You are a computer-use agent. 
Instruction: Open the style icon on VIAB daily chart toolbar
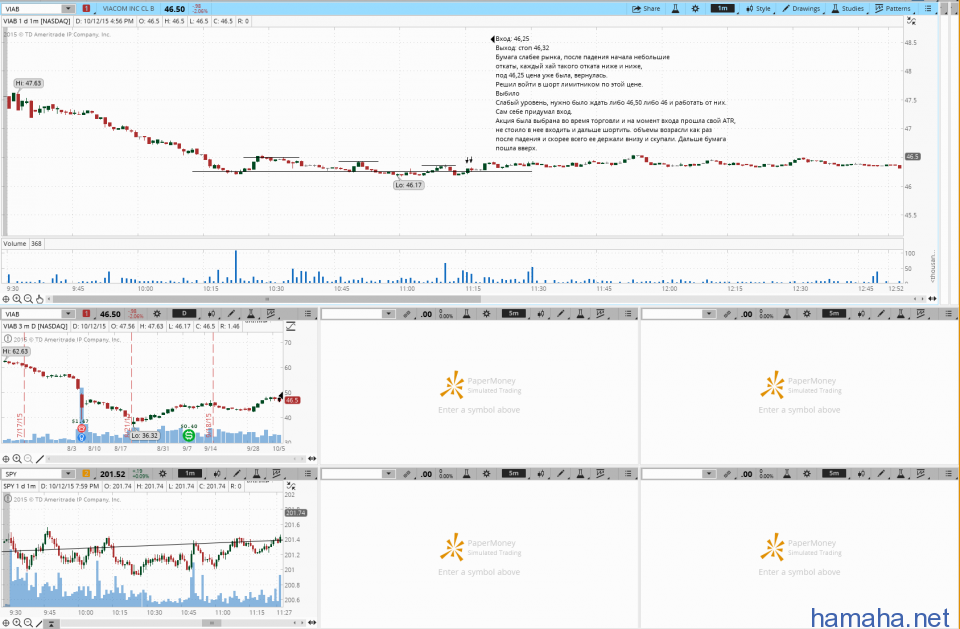click(x=211, y=314)
